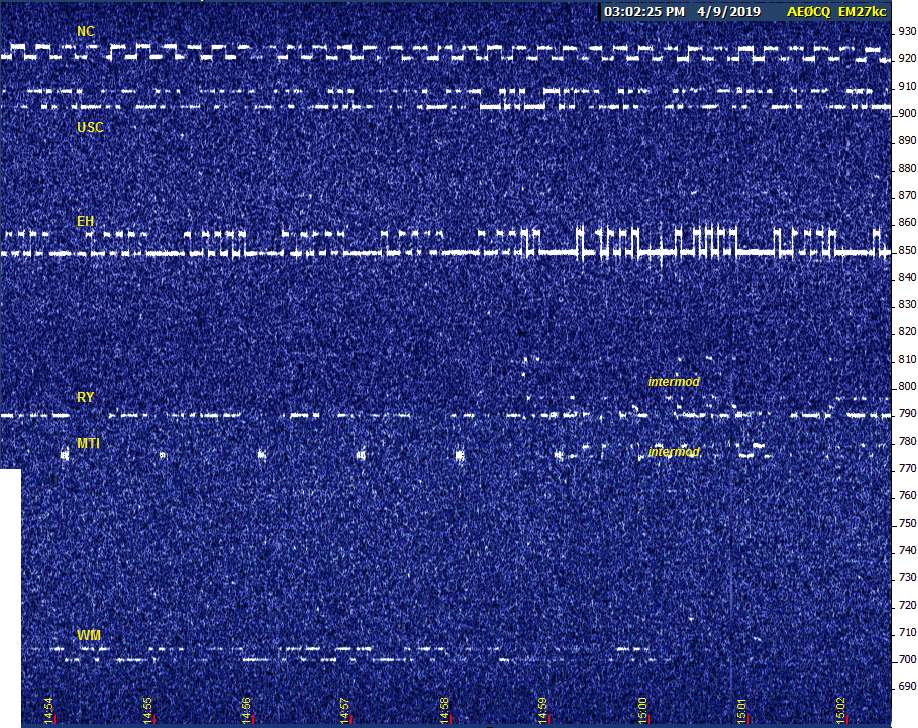Click the 15:02 time marker
Viewport: 918px width, 728px height.
(x=840, y=710)
